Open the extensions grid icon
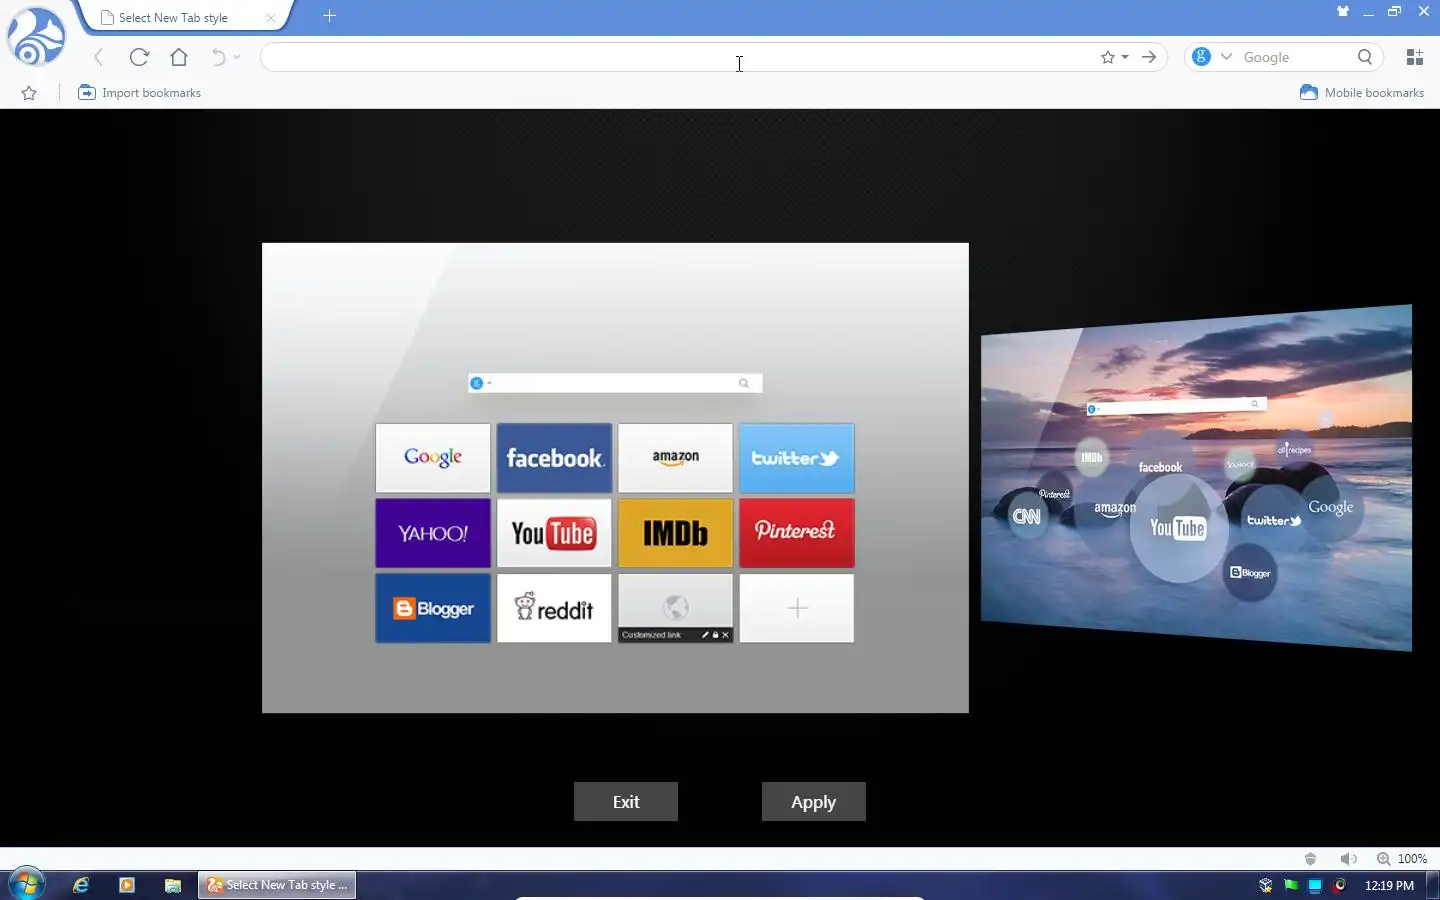The width and height of the screenshot is (1440, 900). coord(1414,57)
